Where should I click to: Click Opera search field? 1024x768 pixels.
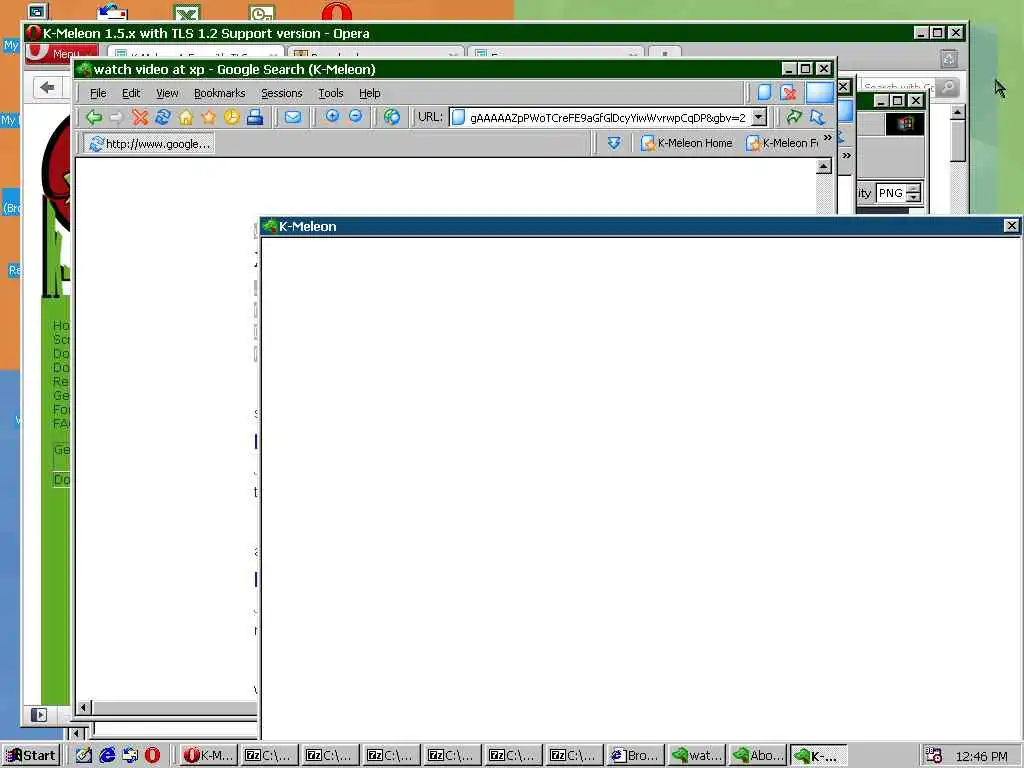point(898,87)
